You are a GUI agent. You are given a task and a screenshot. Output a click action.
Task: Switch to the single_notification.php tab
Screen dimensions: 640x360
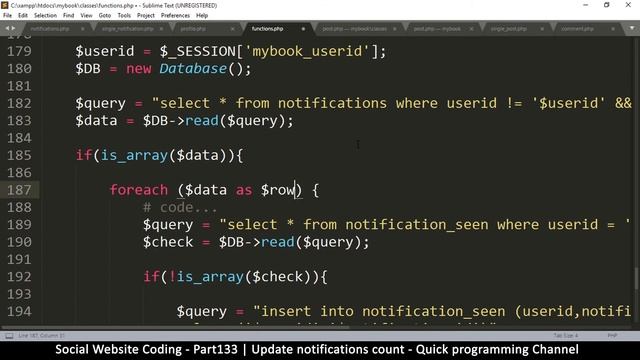pyautogui.click(x=128, y=29)
